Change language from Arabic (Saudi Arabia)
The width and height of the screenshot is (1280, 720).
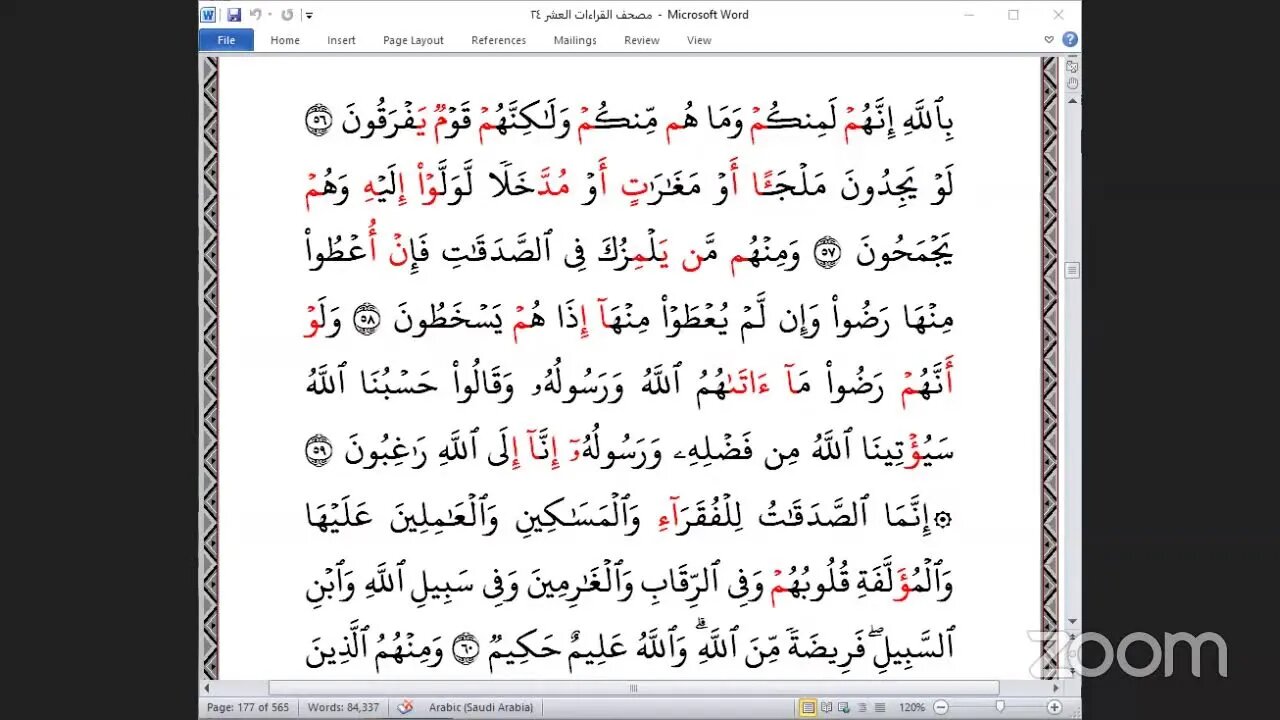[481, 708]
